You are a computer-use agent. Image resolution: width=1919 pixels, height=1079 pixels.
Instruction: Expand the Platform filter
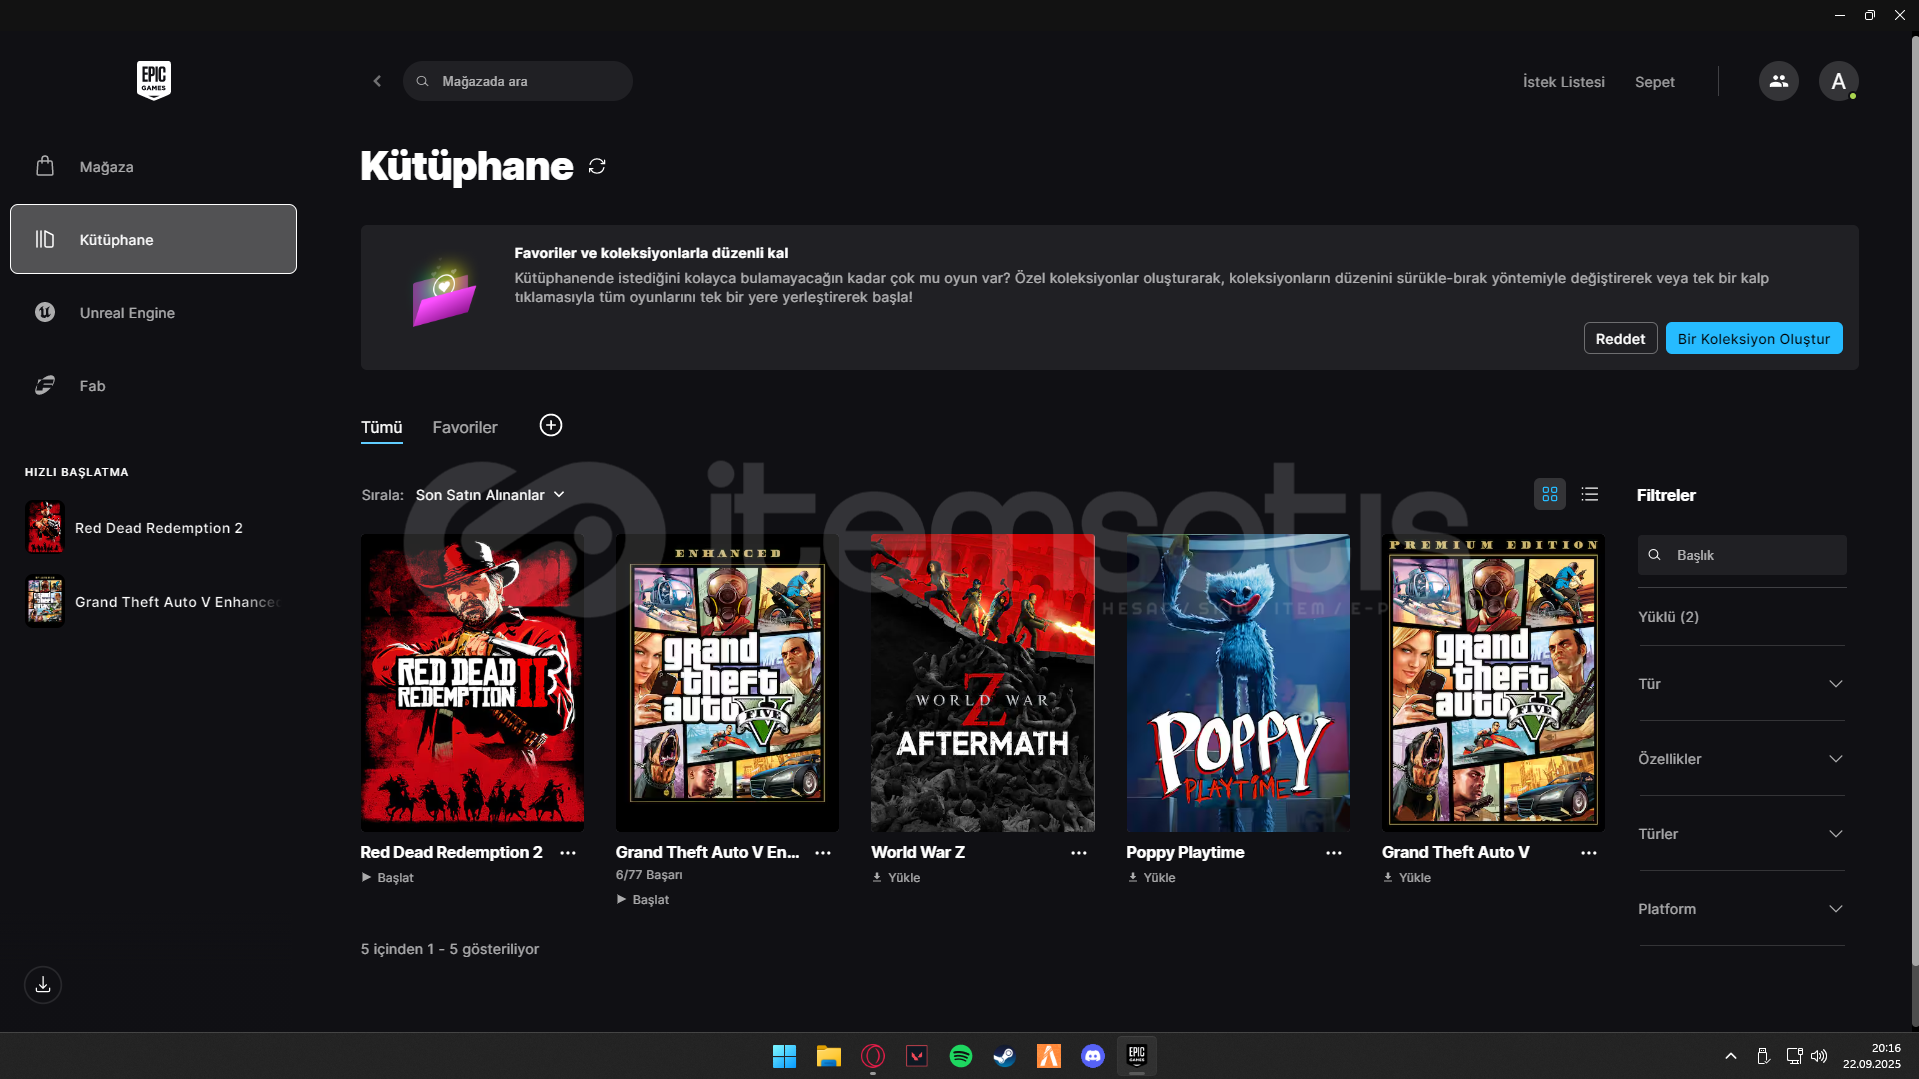click(x=1741, y=909)
